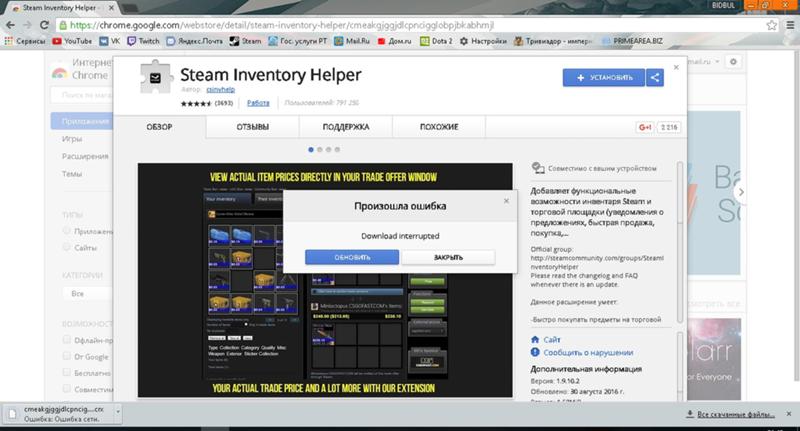
Task: Switch to the ОБЗОР tab
Action: 159,127
